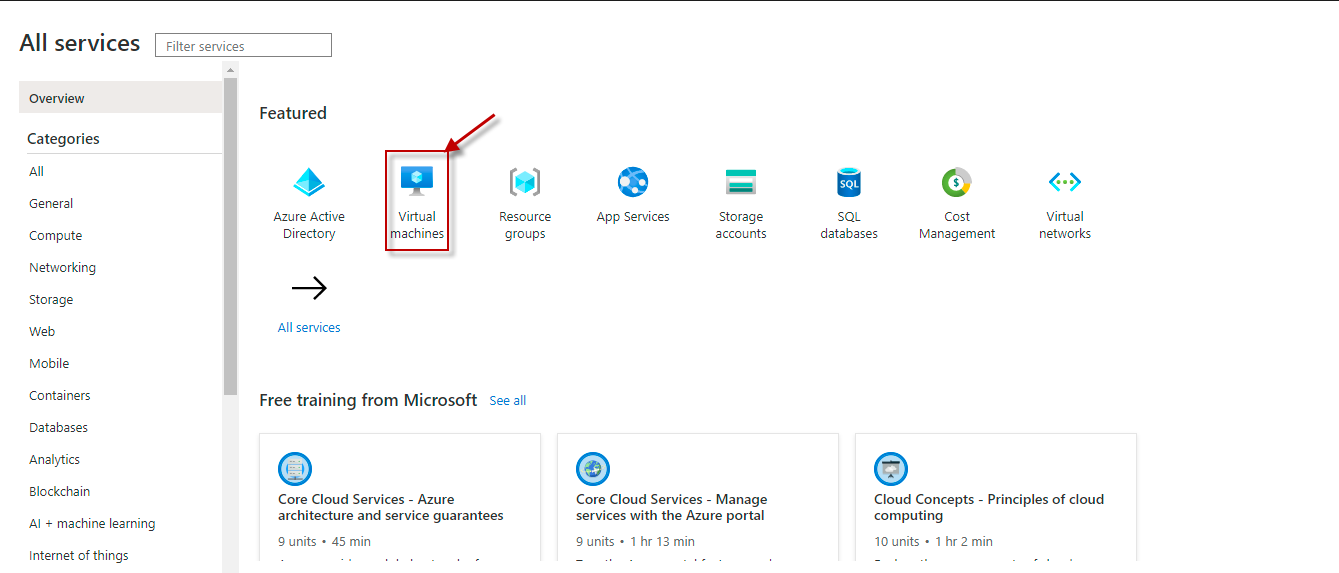The height and width of the screenshot is (573, 1339).
Task: Select the Web category
Action: click(42, 331)
